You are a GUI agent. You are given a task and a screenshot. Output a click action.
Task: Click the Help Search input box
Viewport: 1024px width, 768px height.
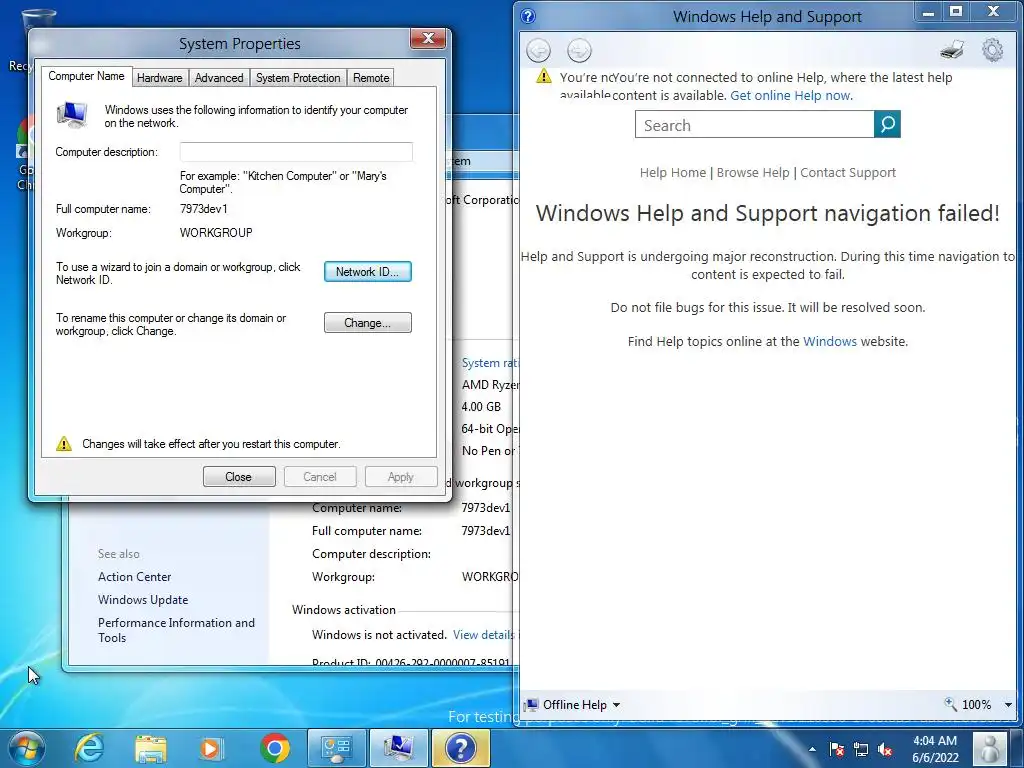[x=754, y=124]
